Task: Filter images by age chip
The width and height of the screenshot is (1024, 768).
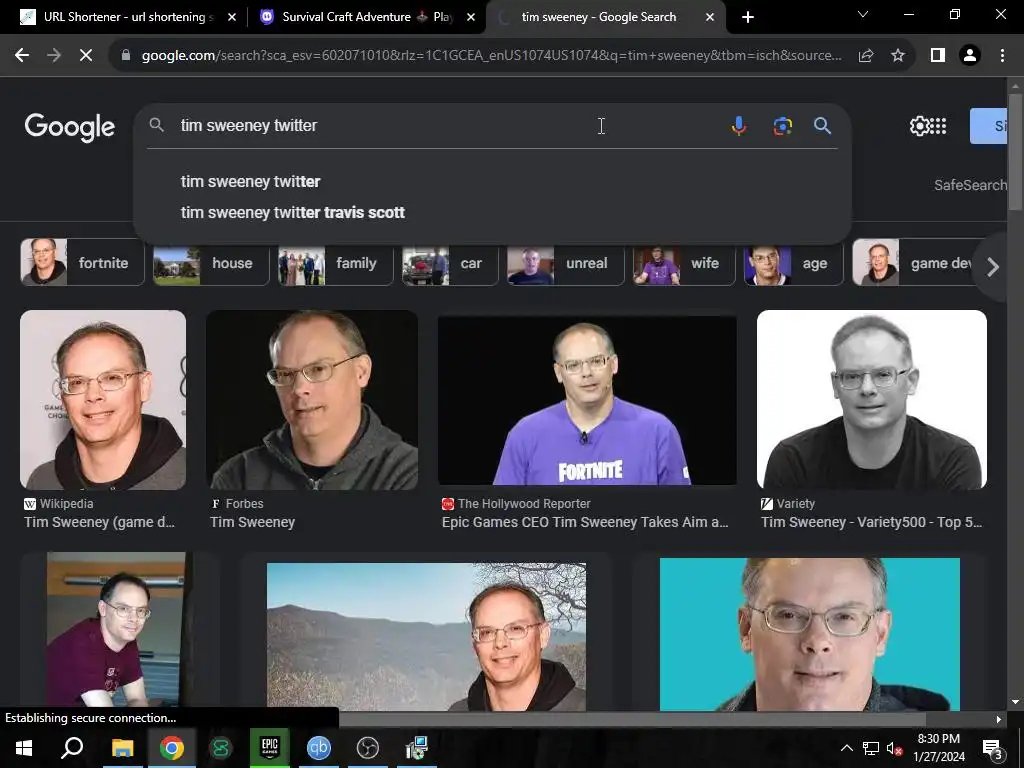Action: click(793, 263)
